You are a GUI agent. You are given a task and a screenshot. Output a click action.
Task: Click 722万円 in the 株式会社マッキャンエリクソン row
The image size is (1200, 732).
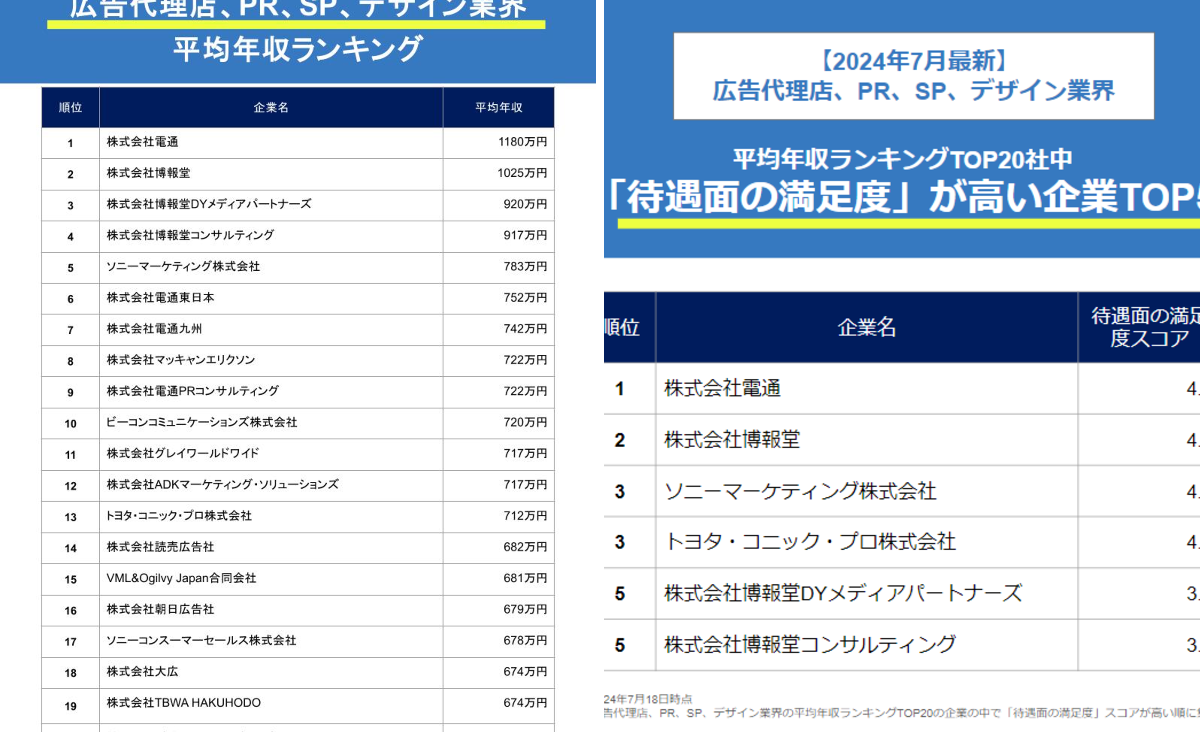tap(525, 360)
